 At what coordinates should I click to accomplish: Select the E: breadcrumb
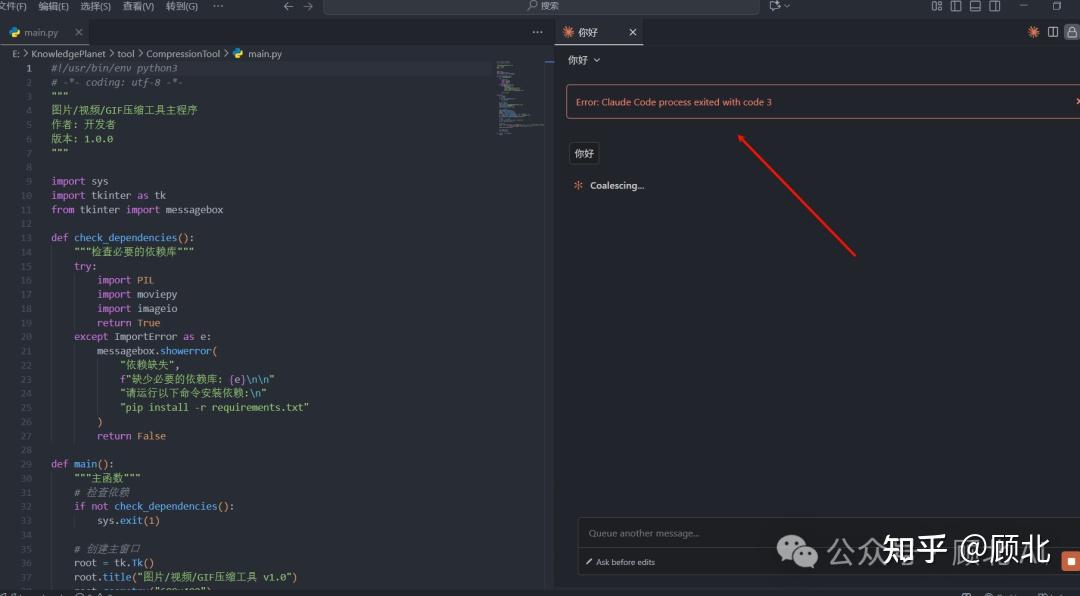[x=16, y=54]
